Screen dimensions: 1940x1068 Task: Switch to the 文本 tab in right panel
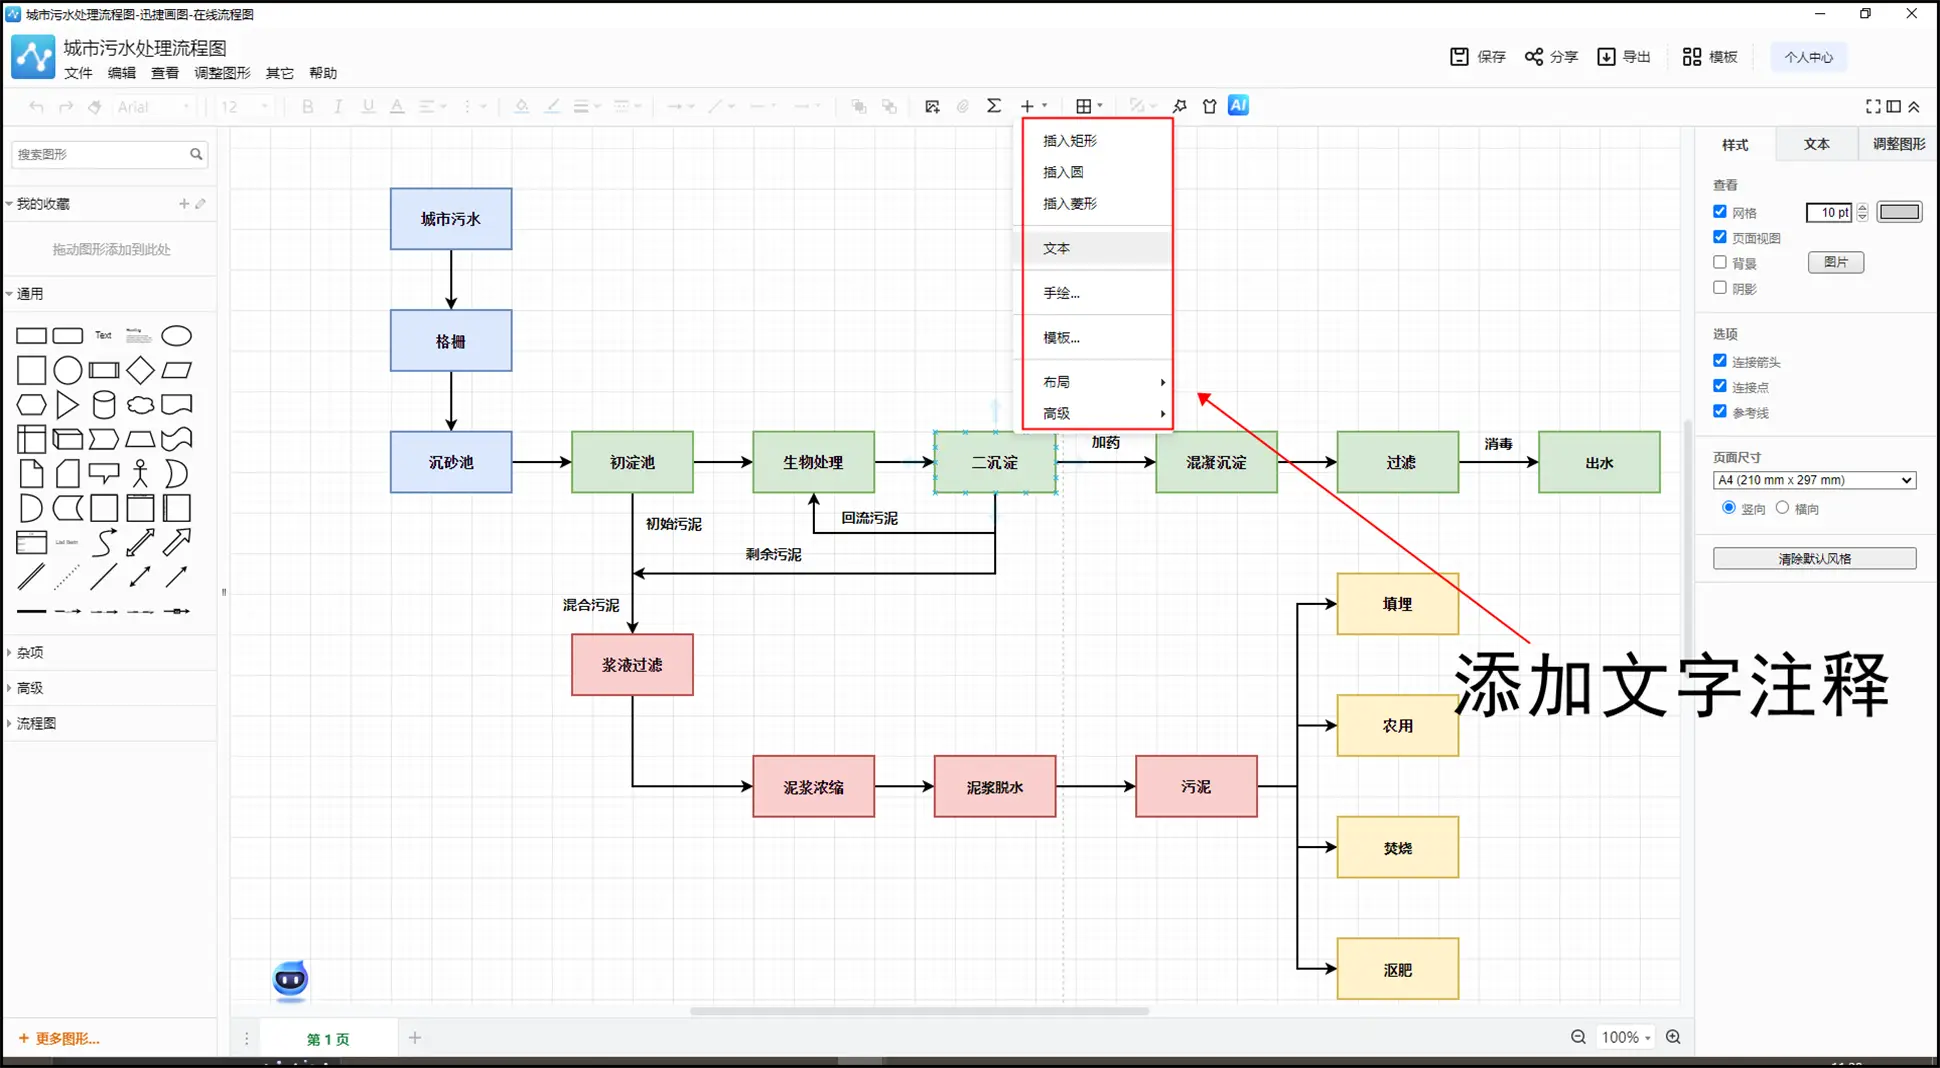(1816, 144)
